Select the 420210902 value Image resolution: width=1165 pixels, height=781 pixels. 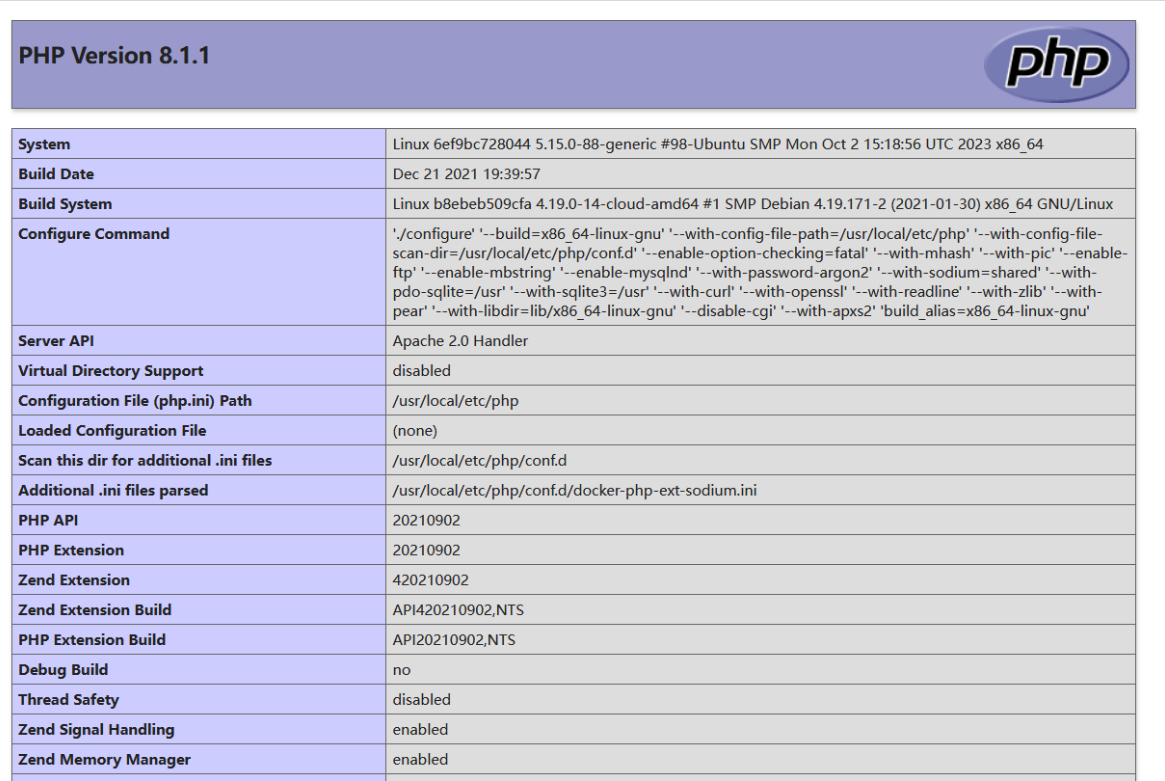431,580
